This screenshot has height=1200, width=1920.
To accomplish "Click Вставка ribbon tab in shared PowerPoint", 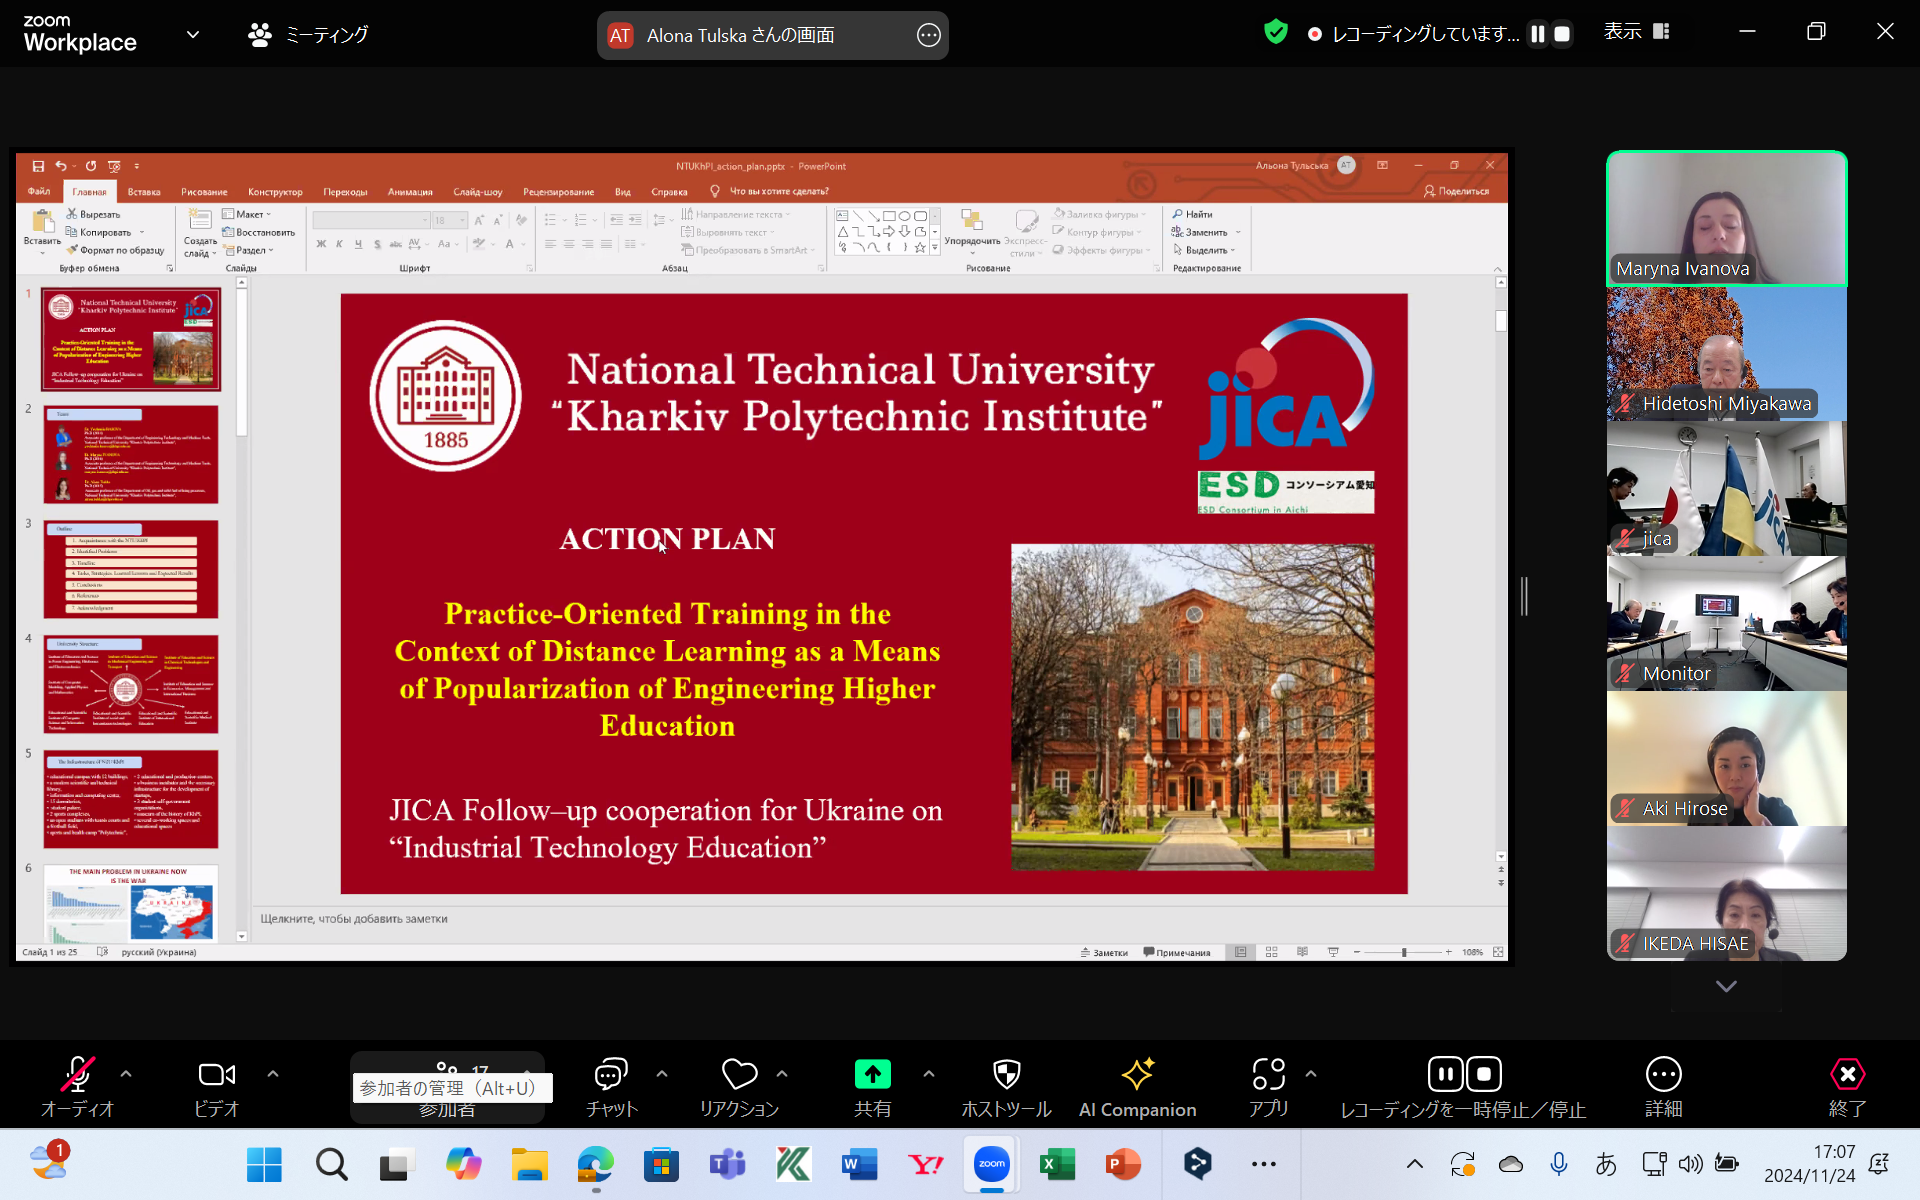I will (x=144, y=192).
